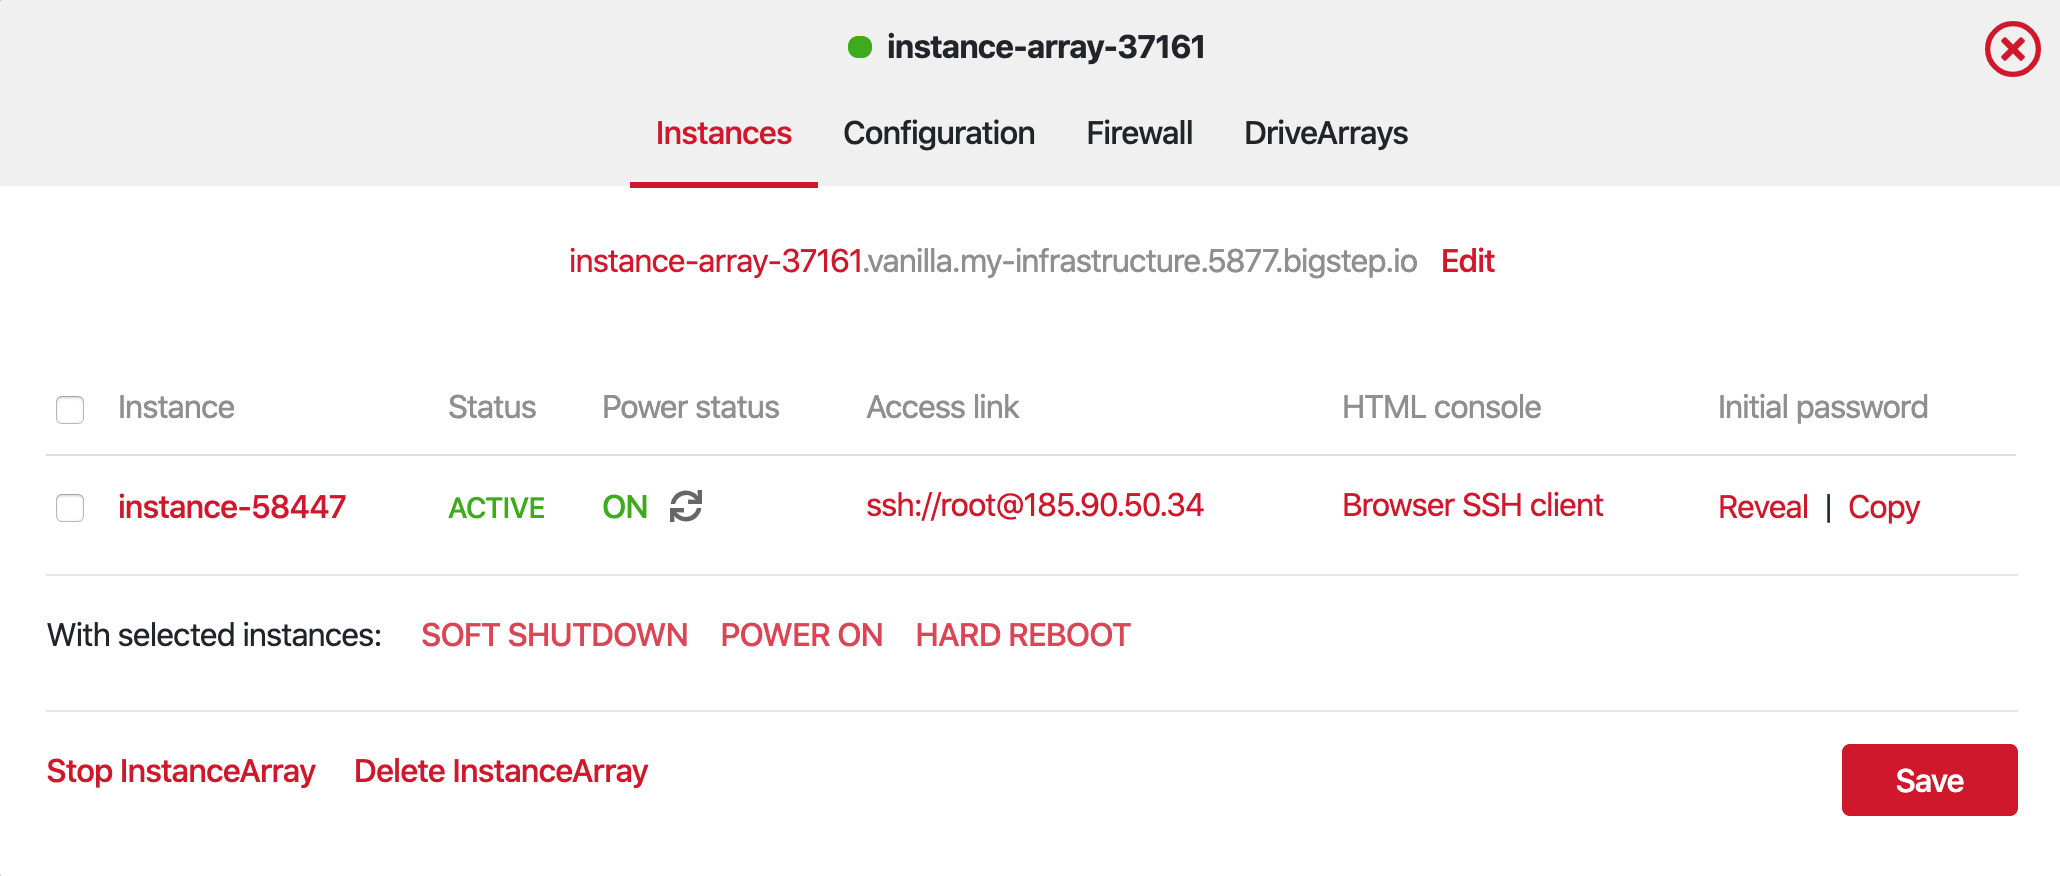This screenshot has height=876, width=2060.
Task: Tick the checkbox for instance-58447
Action: (x=70, y=508)
